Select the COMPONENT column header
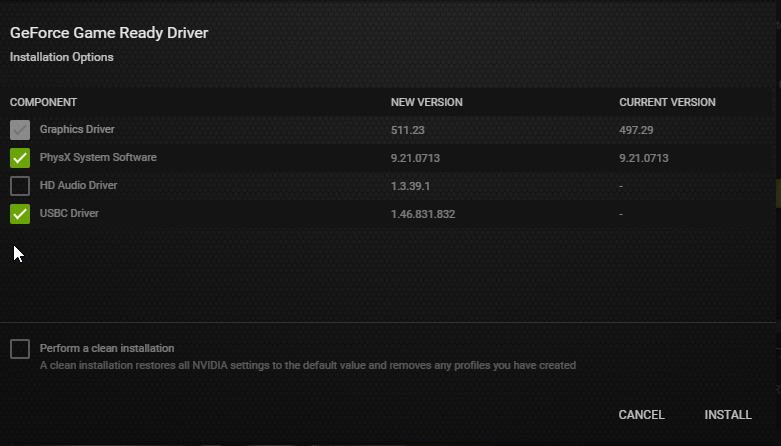781x446 pixels. 43,102
